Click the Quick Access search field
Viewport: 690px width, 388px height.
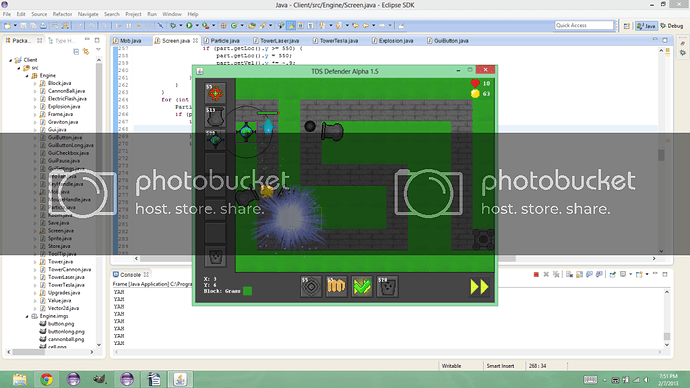point(584,26)
